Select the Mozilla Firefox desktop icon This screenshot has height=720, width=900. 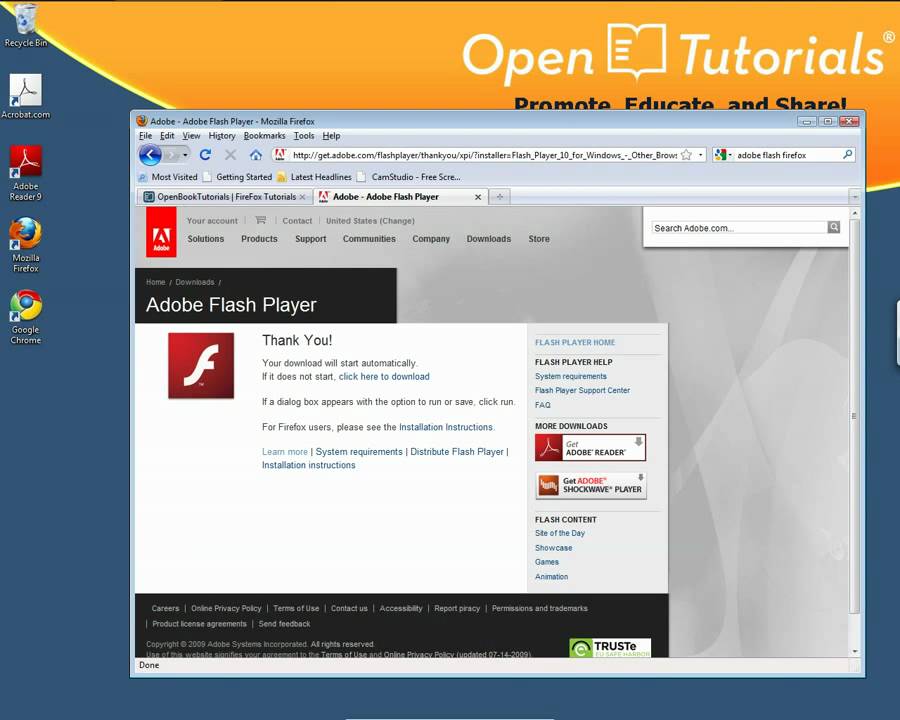(25, 245)
